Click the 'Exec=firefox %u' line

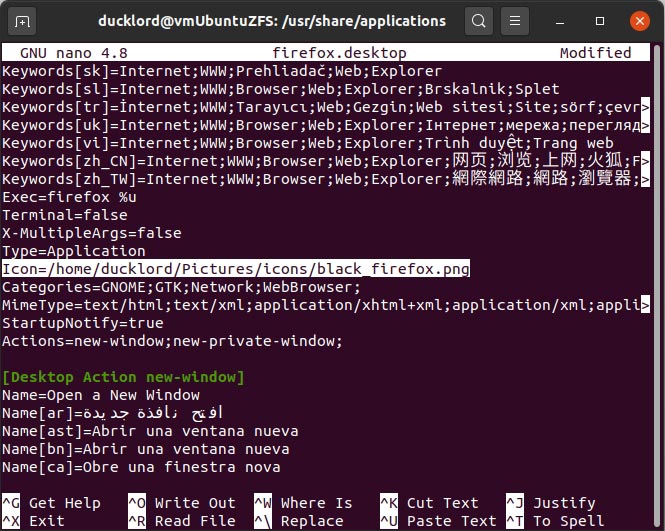(x=70, y=197)
